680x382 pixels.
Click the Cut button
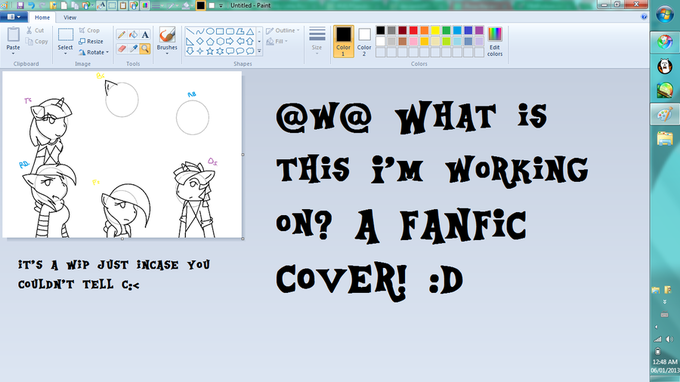coord(35,30)
